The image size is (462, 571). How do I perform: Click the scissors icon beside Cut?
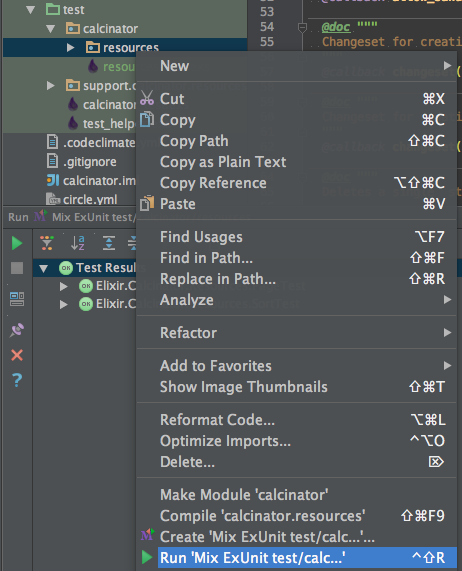coord(147,98)
